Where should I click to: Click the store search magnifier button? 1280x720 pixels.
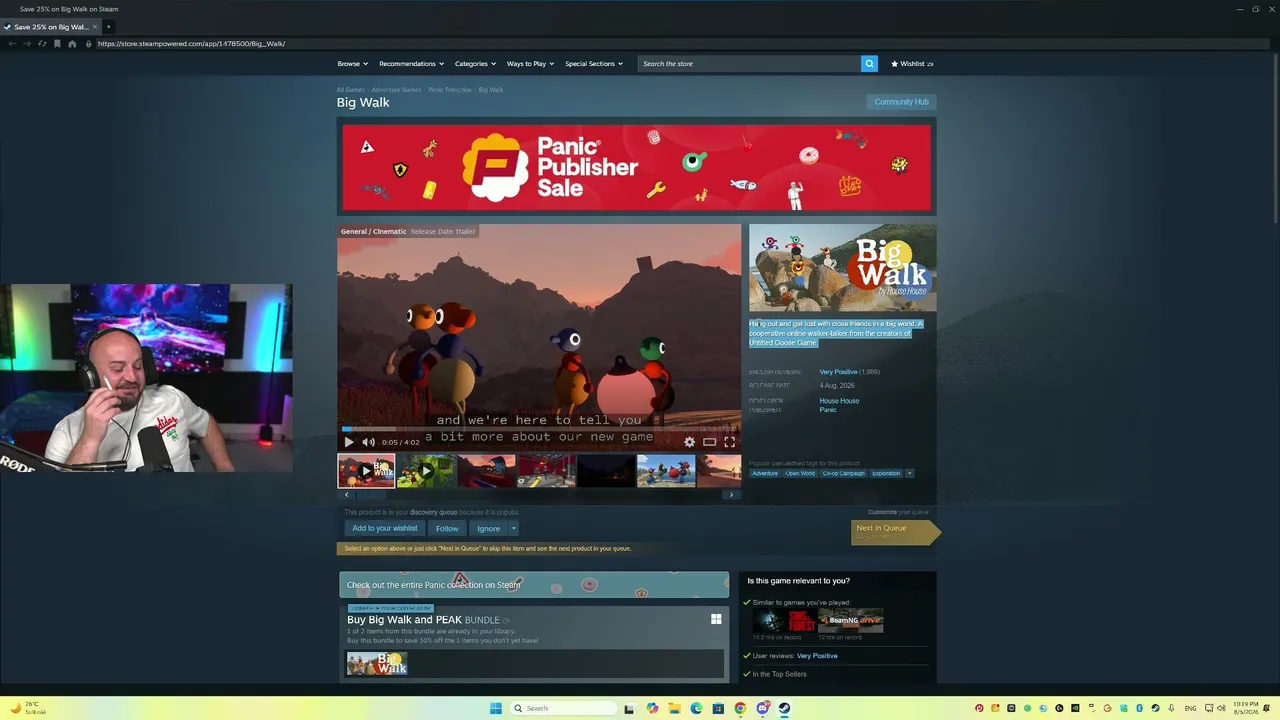pyautogui.click(x=869, y=63)
